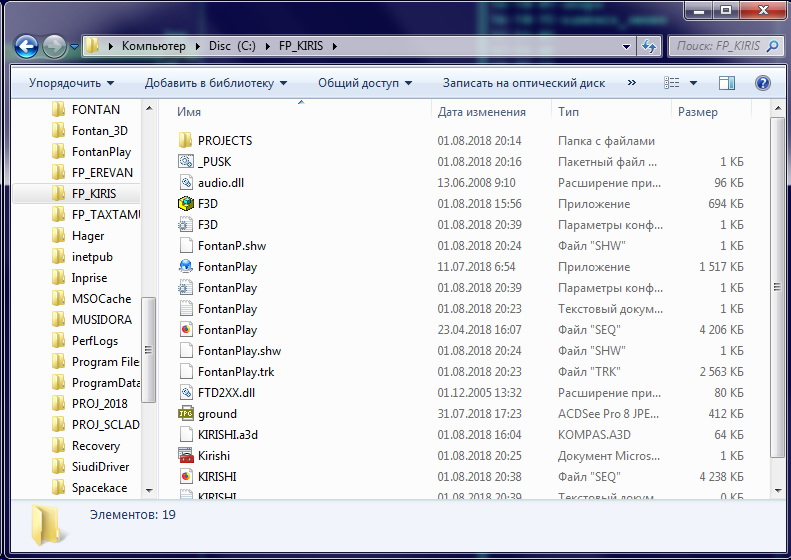Select the _PUSK batch file icon
The height and width of the screenshot is (560, 791).
(186, 161)
